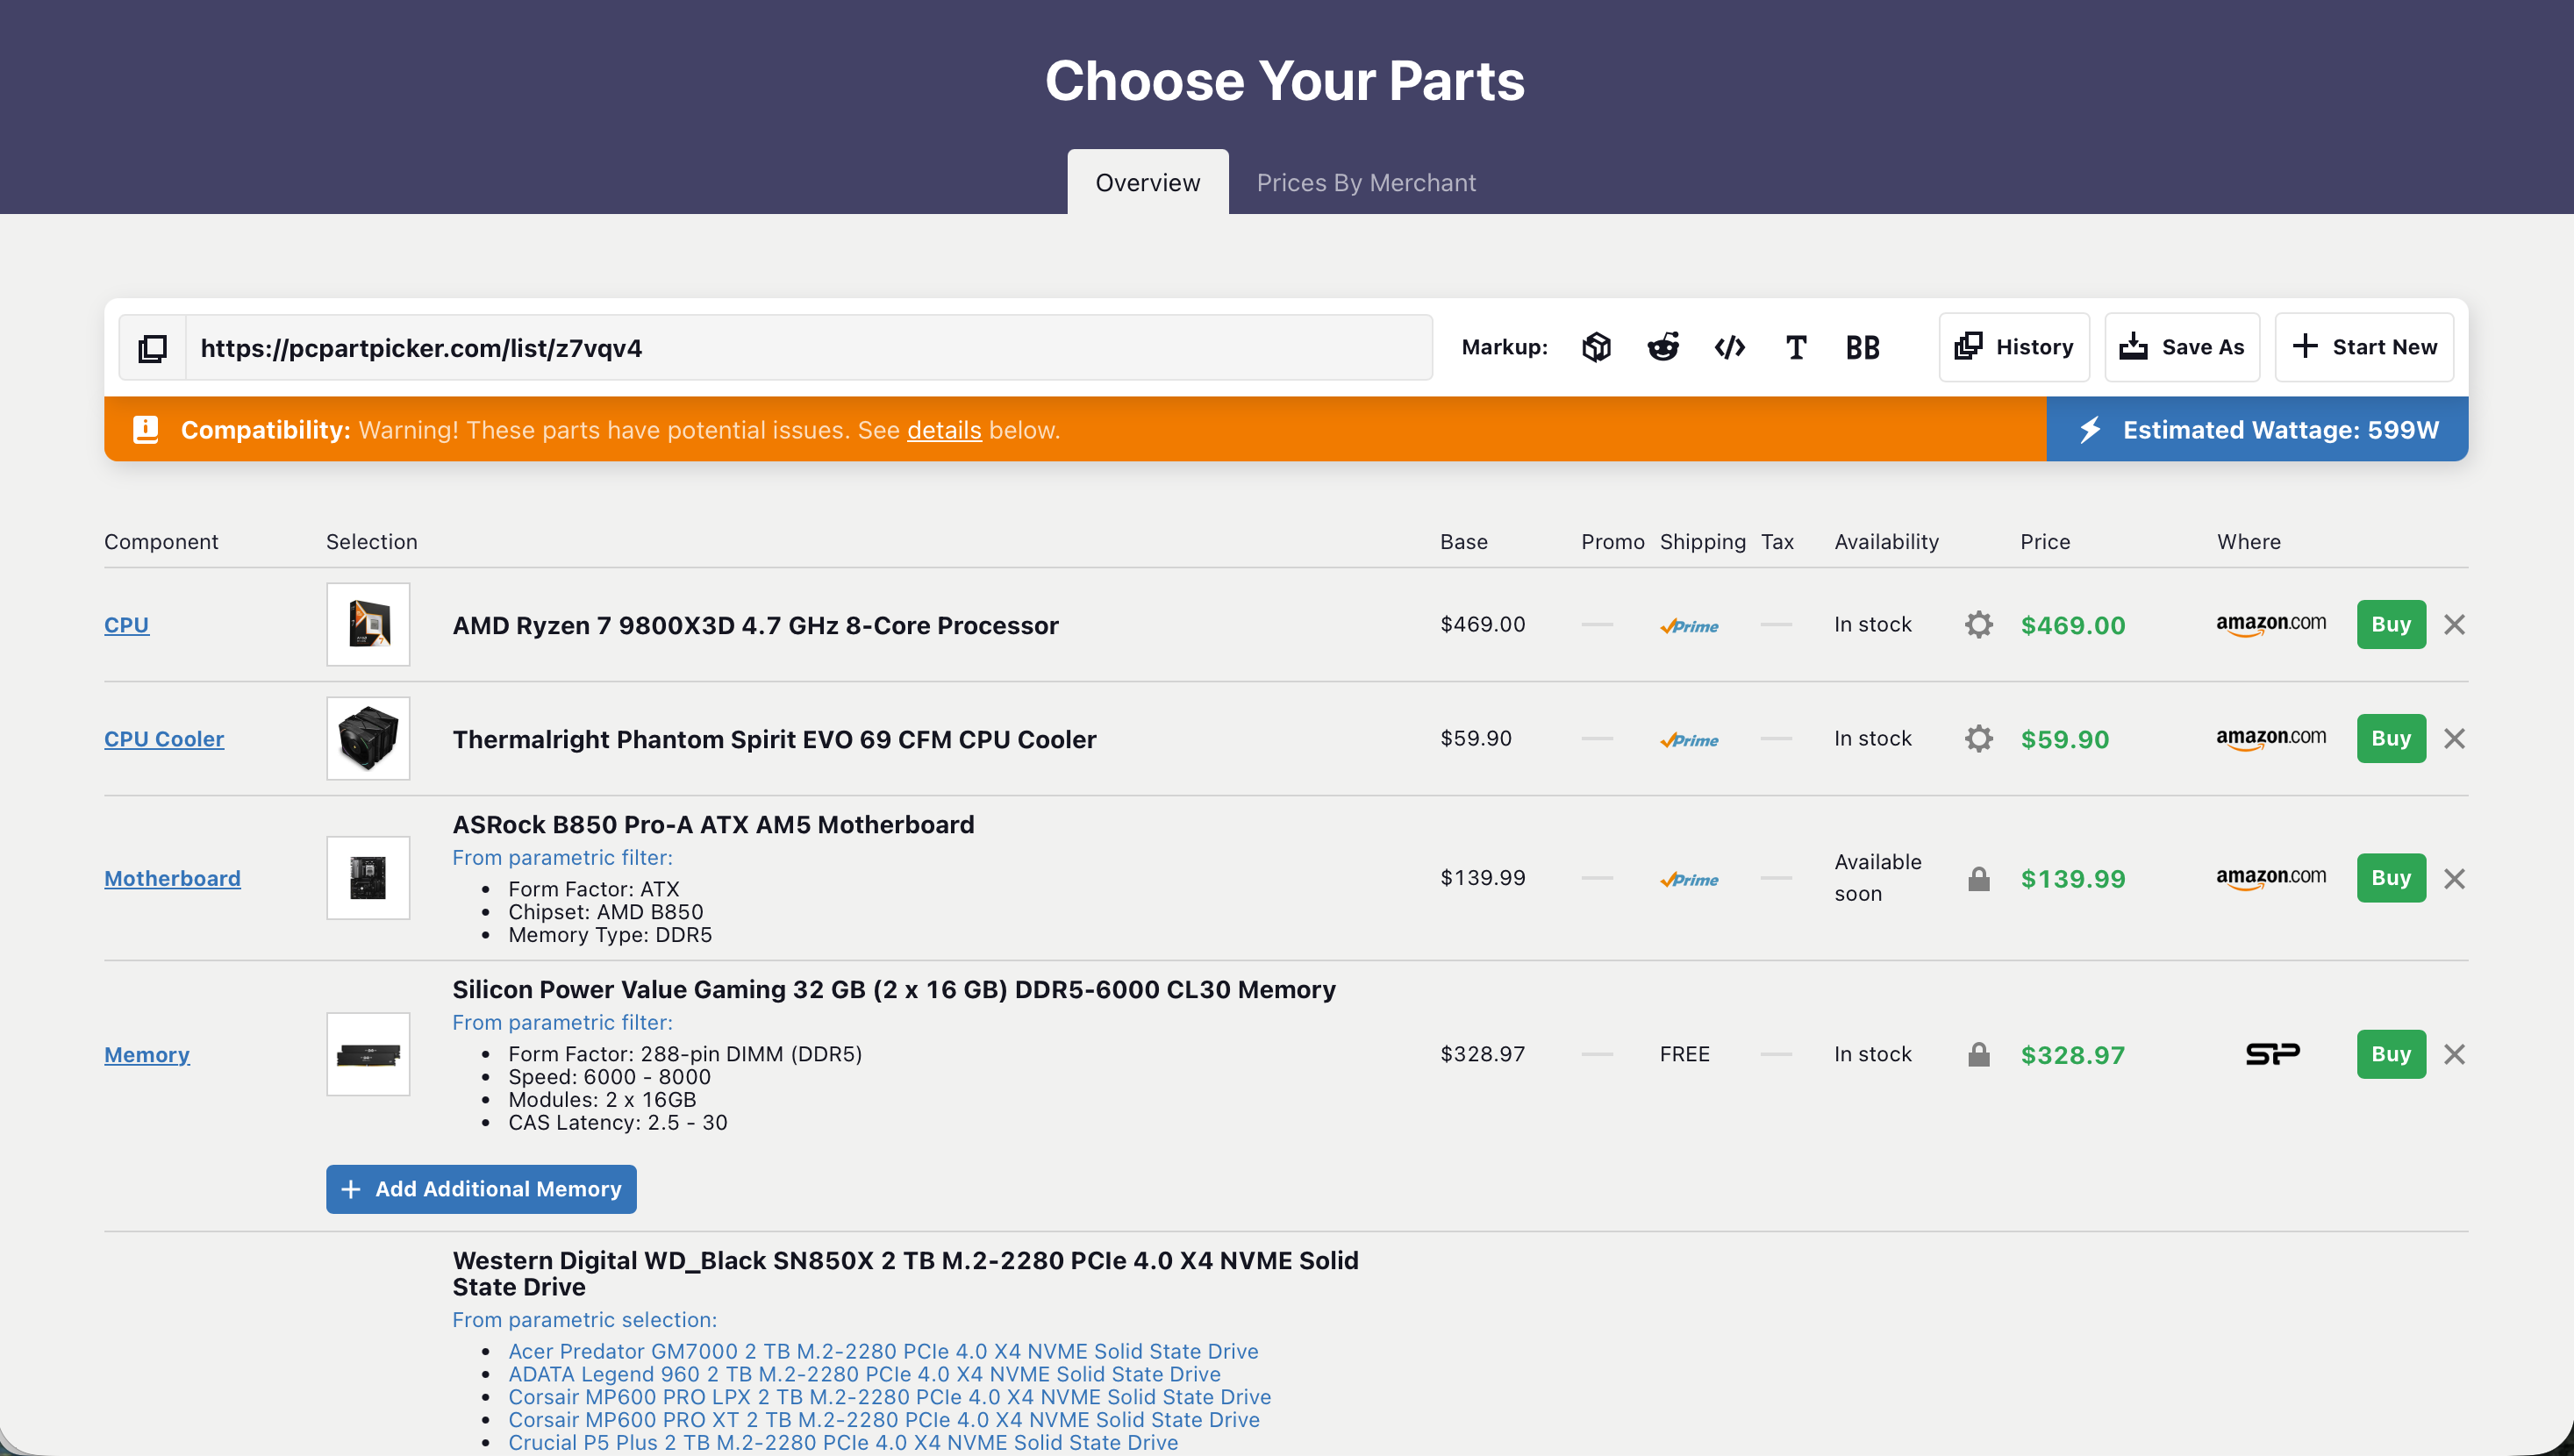Open the compatibility details link
This screenshot has height=1456, width=2574.
(943, 430)
